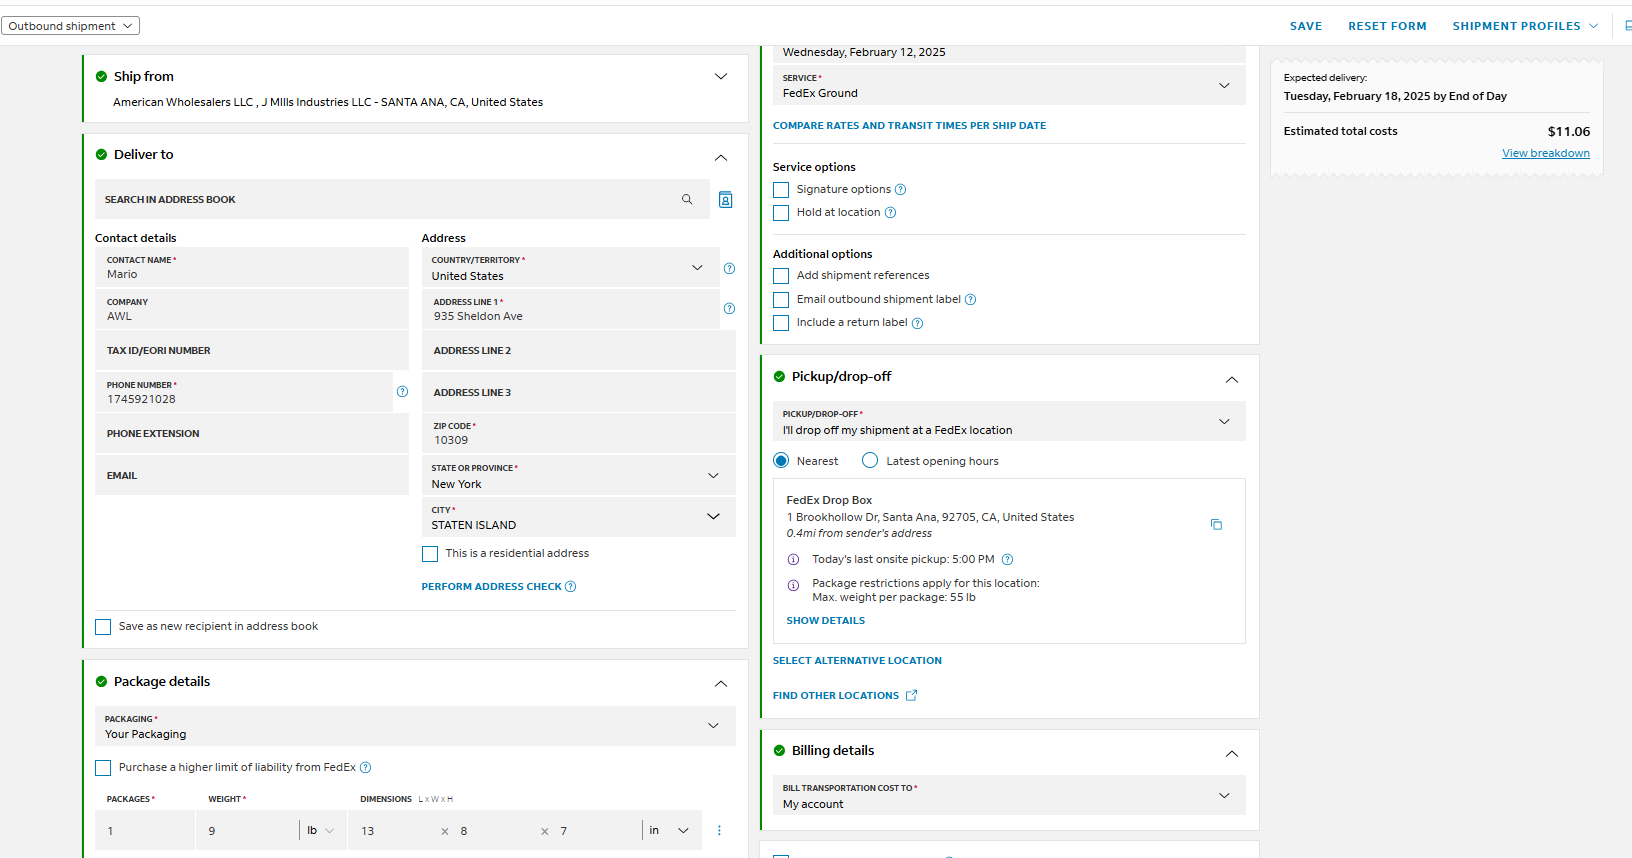Select Latest opening hours option

[x=870, y=461]
